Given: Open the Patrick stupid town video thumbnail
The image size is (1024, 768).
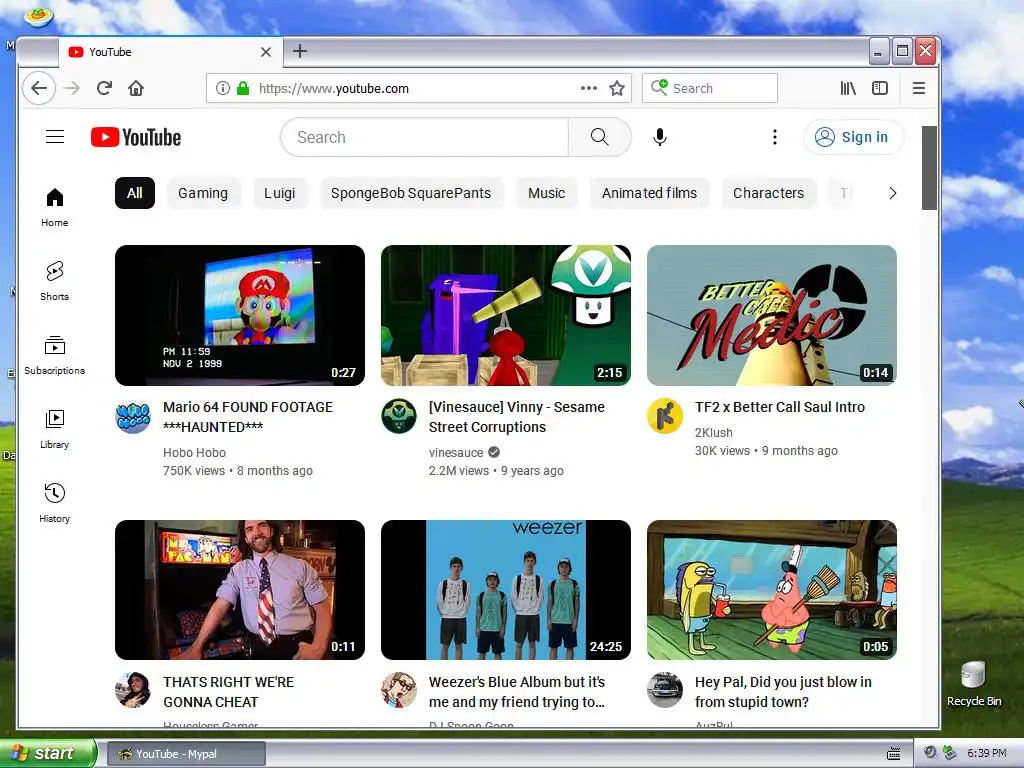Looking at the screenshot, I should pyautogui.click(x=772, y=590).
